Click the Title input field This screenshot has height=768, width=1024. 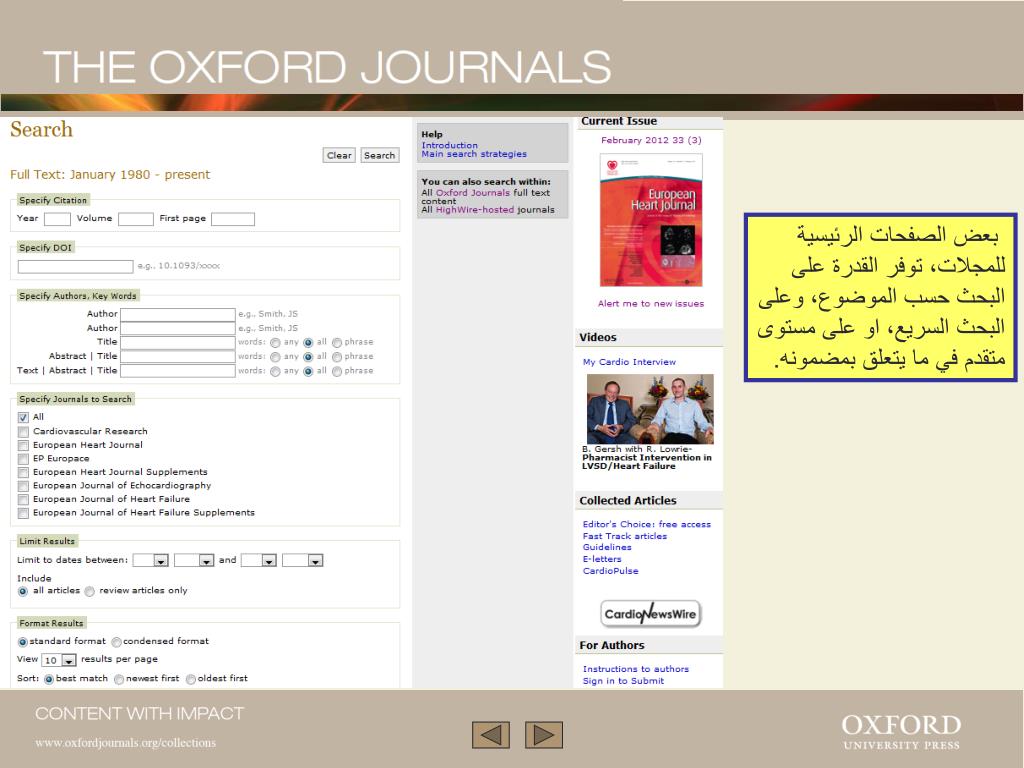[178, 342]
